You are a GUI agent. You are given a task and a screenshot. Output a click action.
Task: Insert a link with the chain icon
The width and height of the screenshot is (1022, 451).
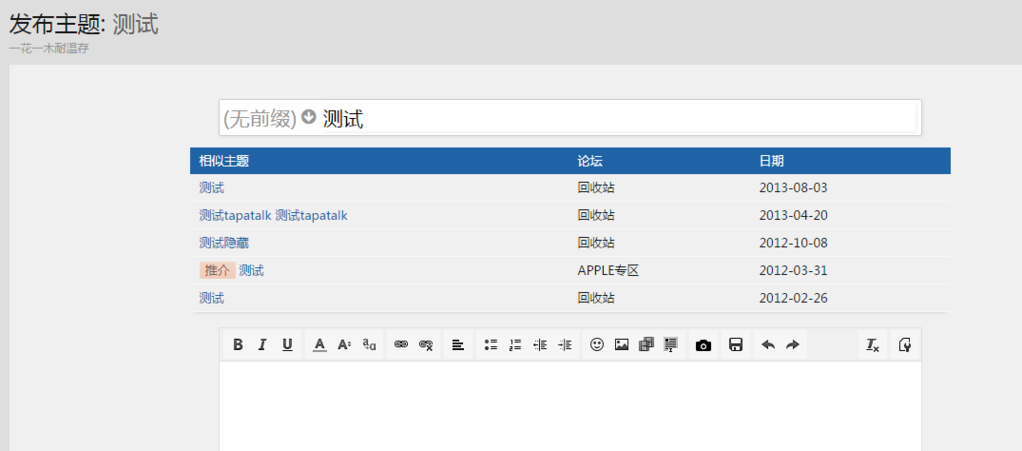(x=402, y=345)
